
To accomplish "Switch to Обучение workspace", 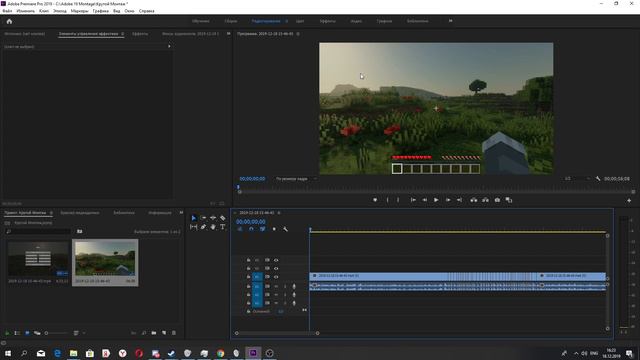I will click(200, 21).
